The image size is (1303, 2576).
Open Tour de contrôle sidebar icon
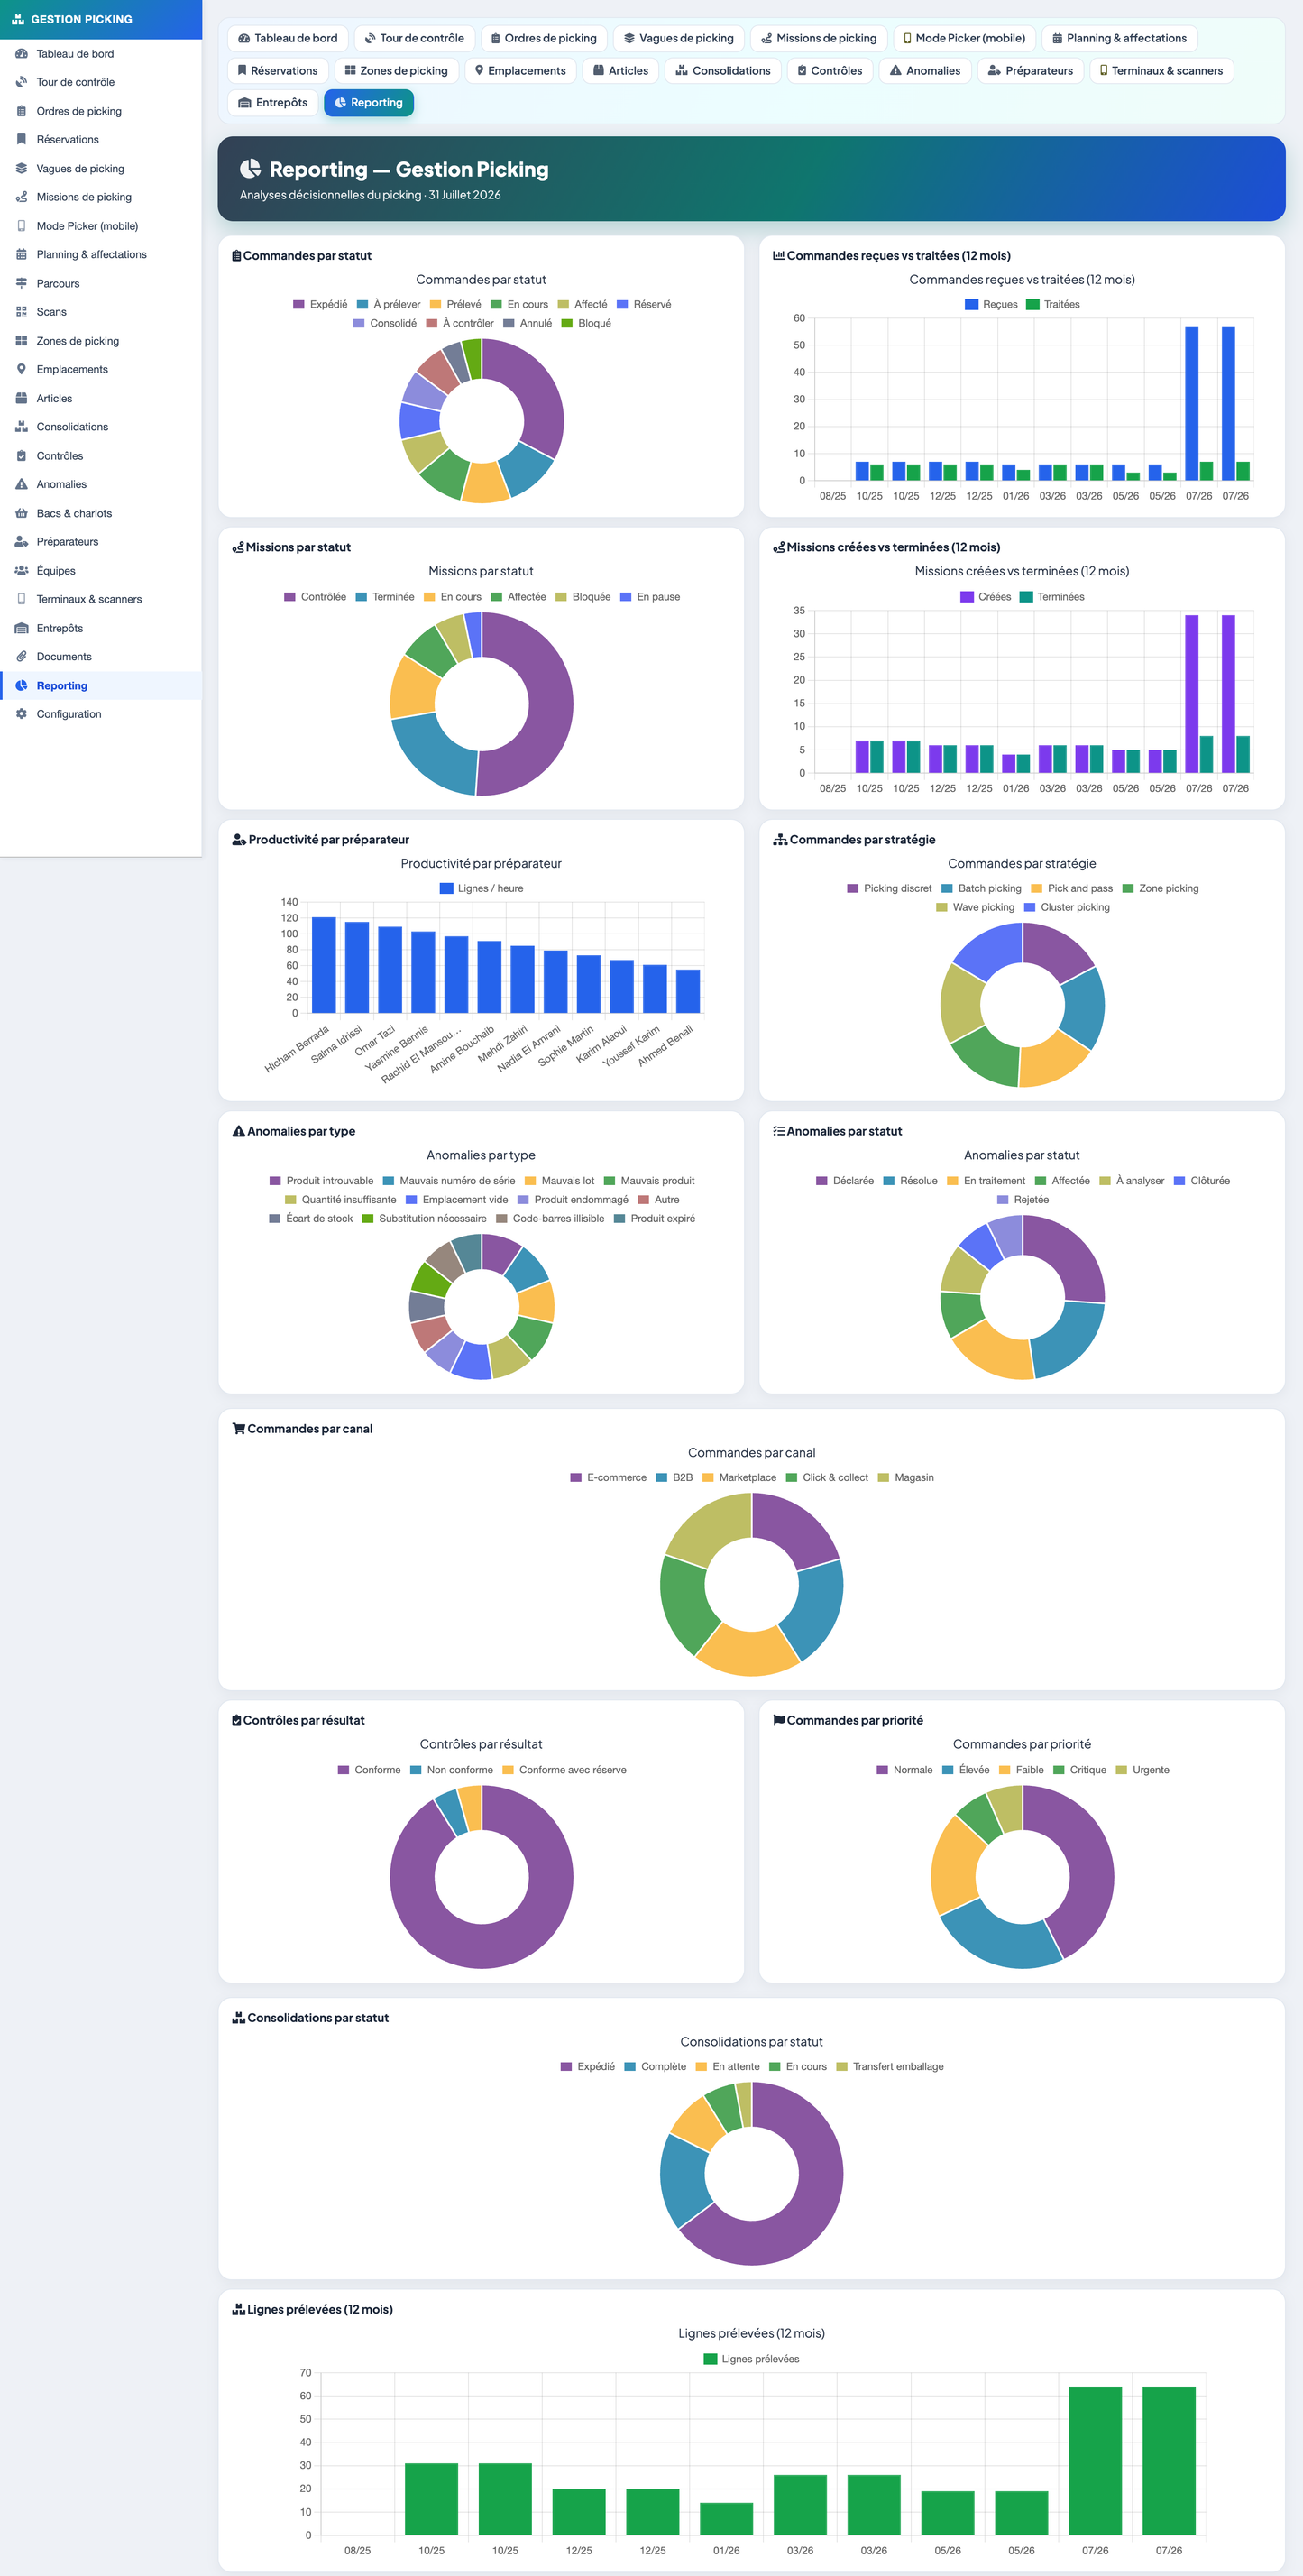[x=21, y=82]
